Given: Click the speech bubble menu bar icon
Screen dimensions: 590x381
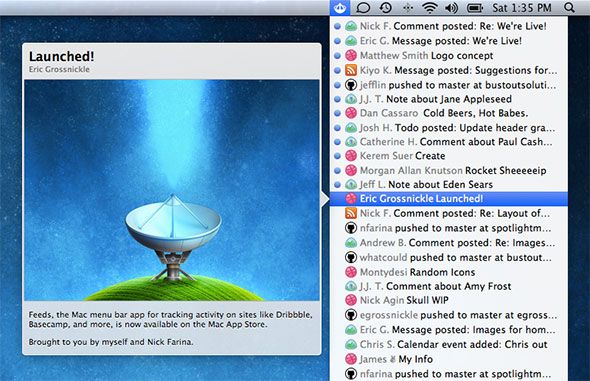Looking at the screenshot, I should [363, 8].
